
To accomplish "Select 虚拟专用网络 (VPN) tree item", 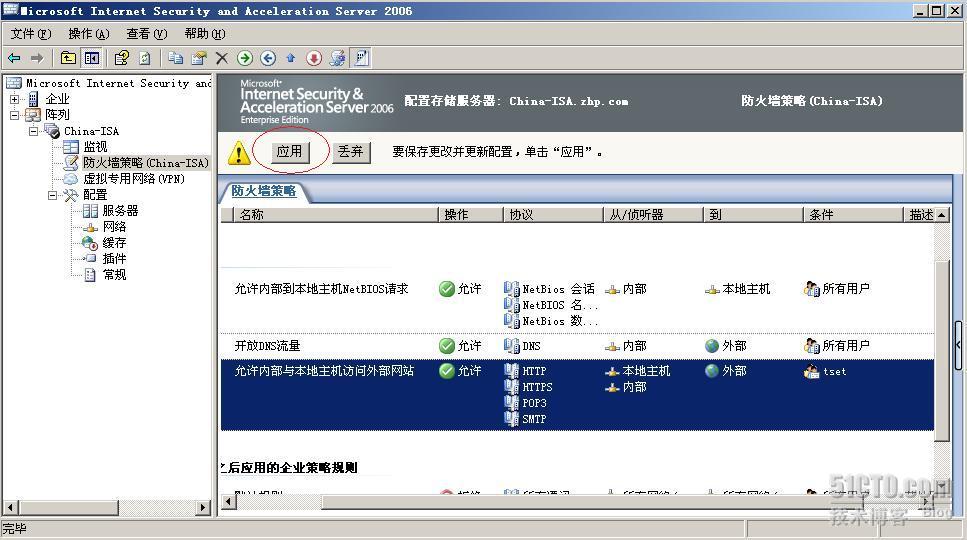I will [134, 179].
